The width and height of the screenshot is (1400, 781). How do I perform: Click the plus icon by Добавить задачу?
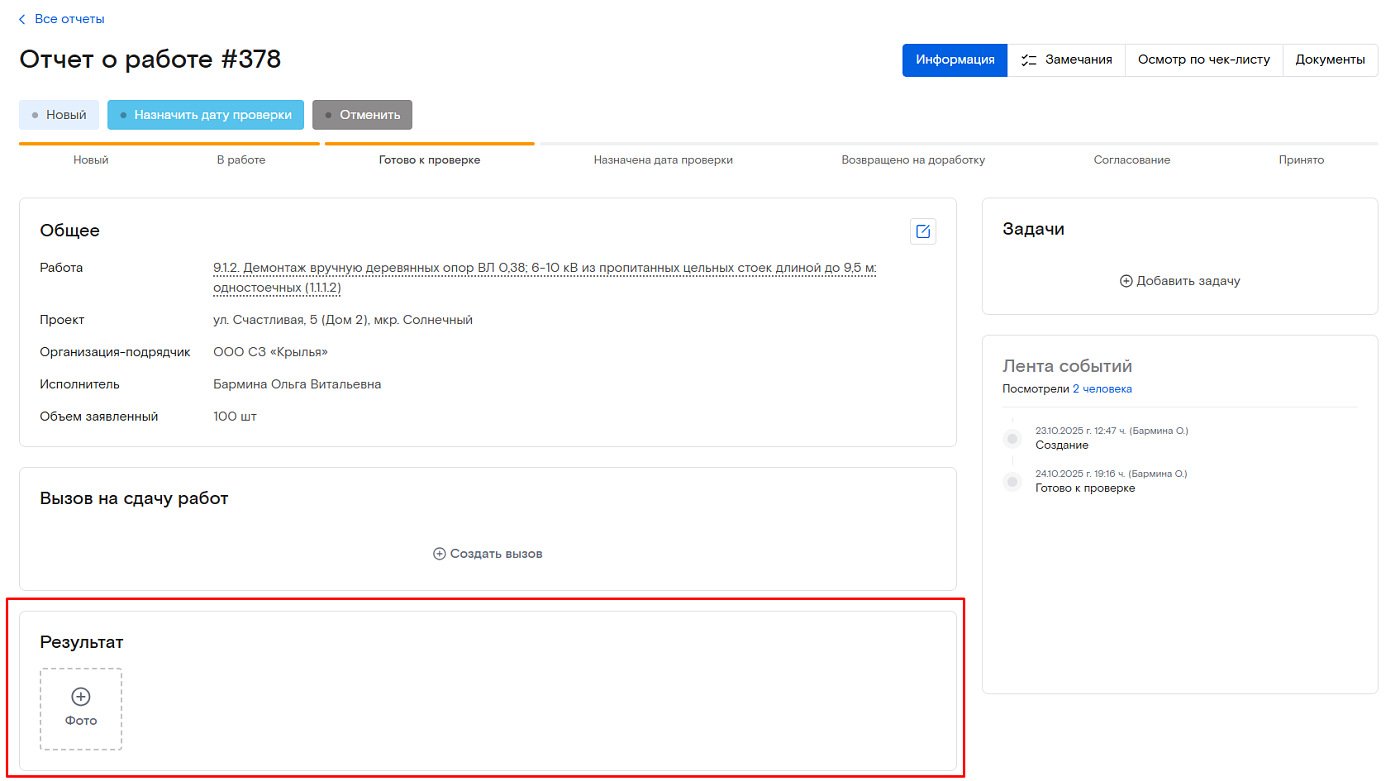(1126, 281)
